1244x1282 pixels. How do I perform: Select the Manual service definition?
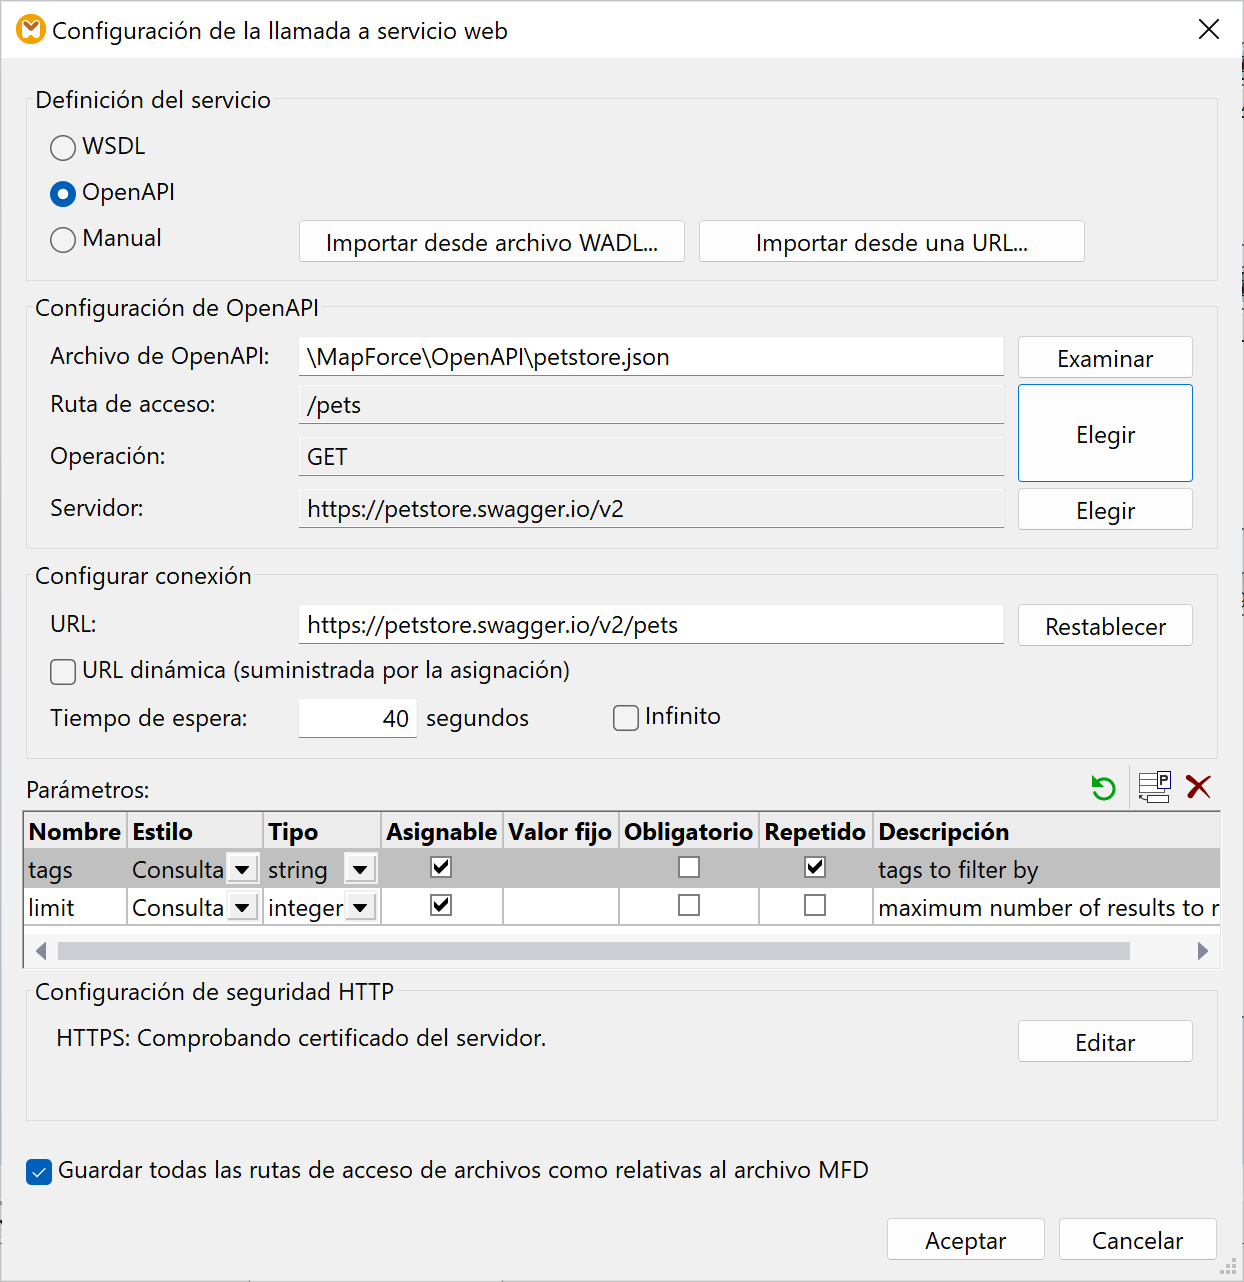[62, 240]
